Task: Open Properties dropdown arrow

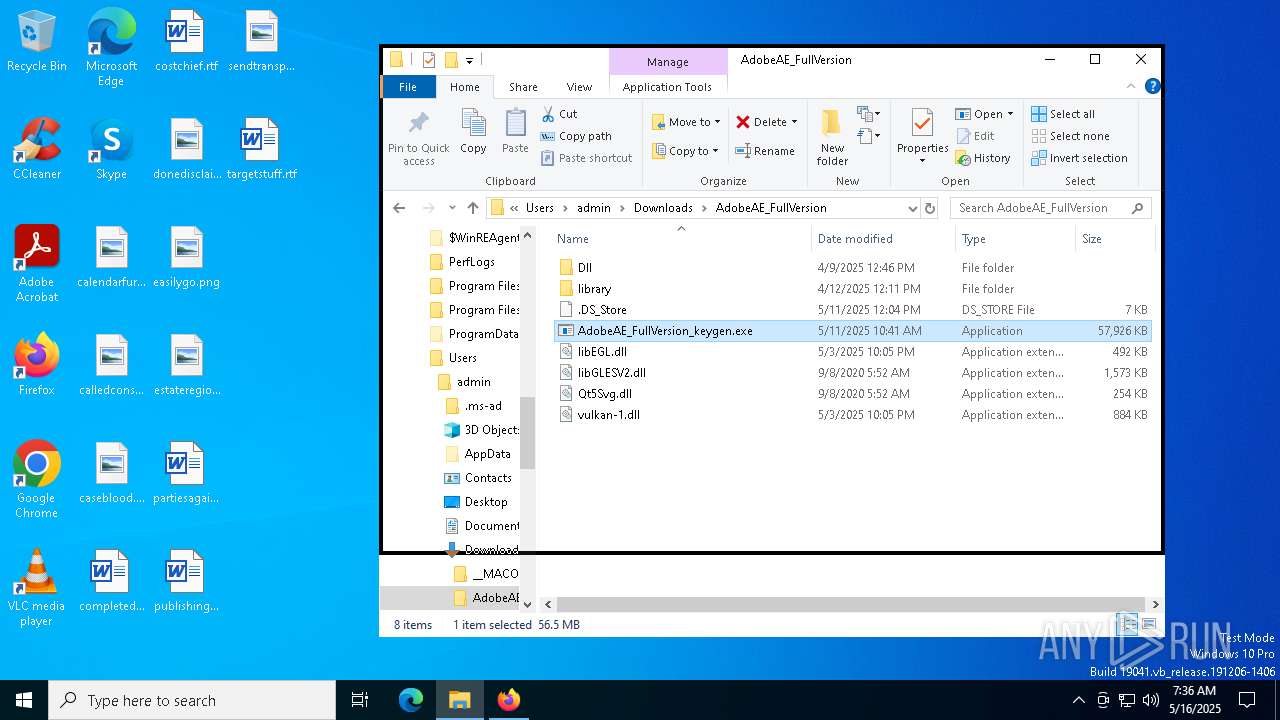Action: click(922, 161)
